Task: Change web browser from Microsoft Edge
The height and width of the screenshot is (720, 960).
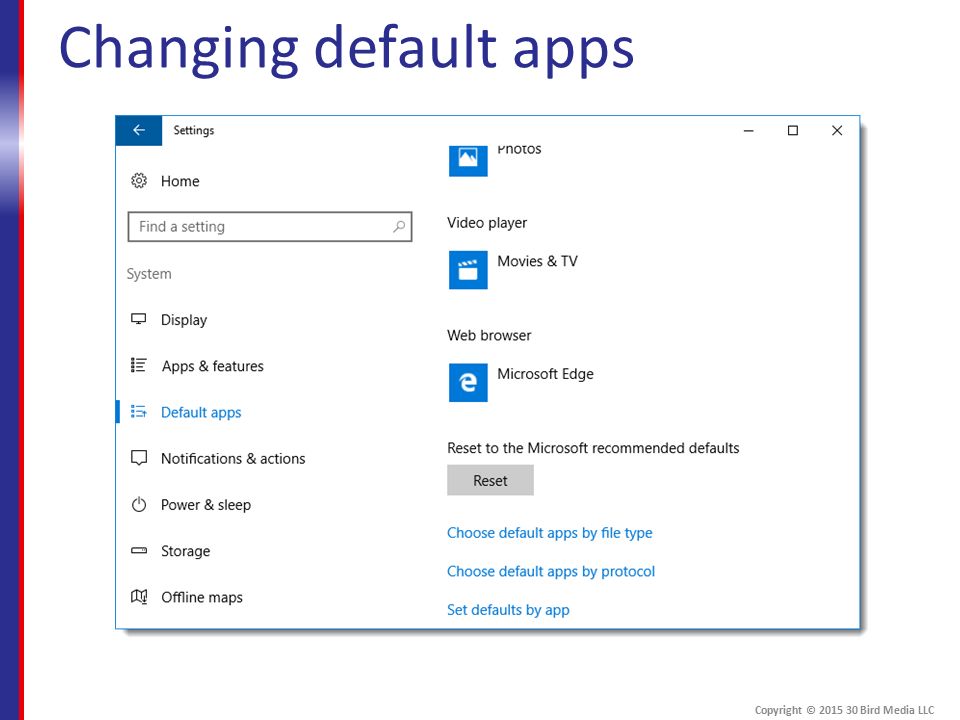Action: coord(545,374)
